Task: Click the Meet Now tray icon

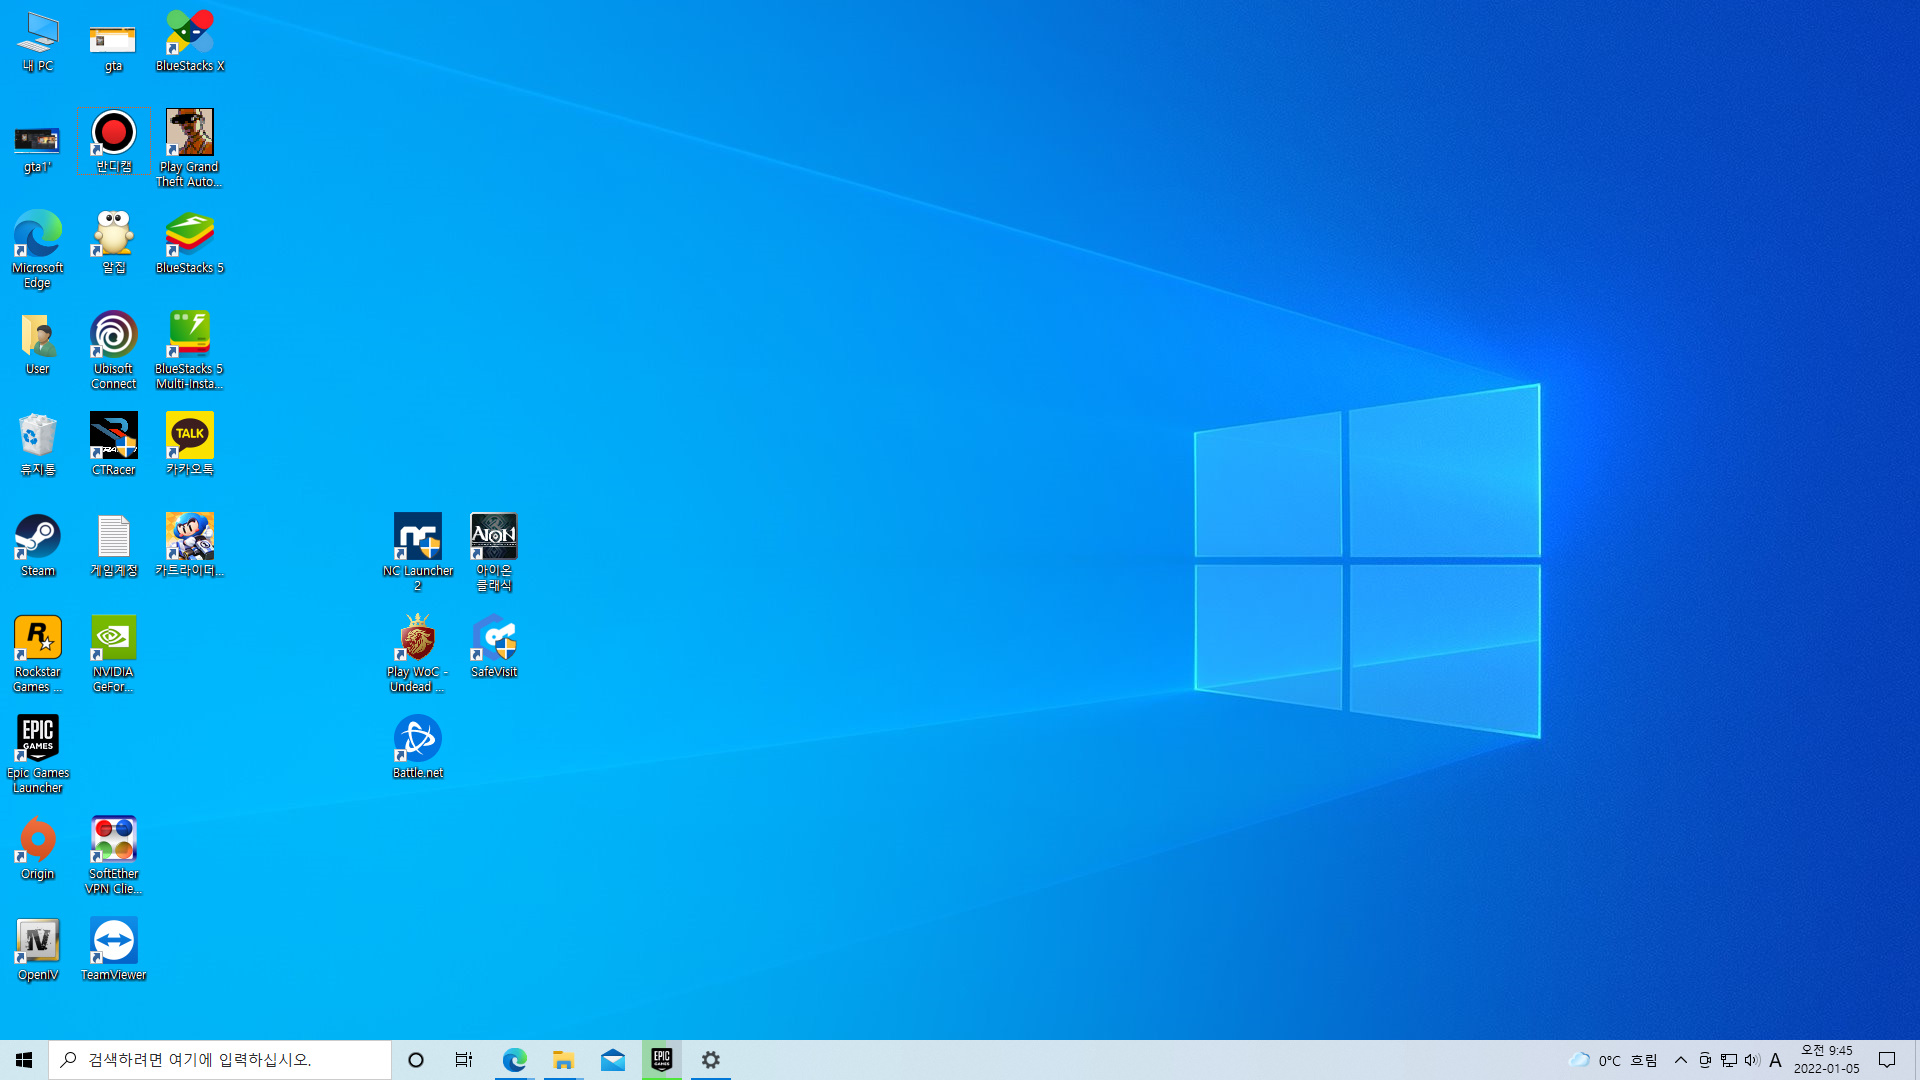Action: 1705,1060
